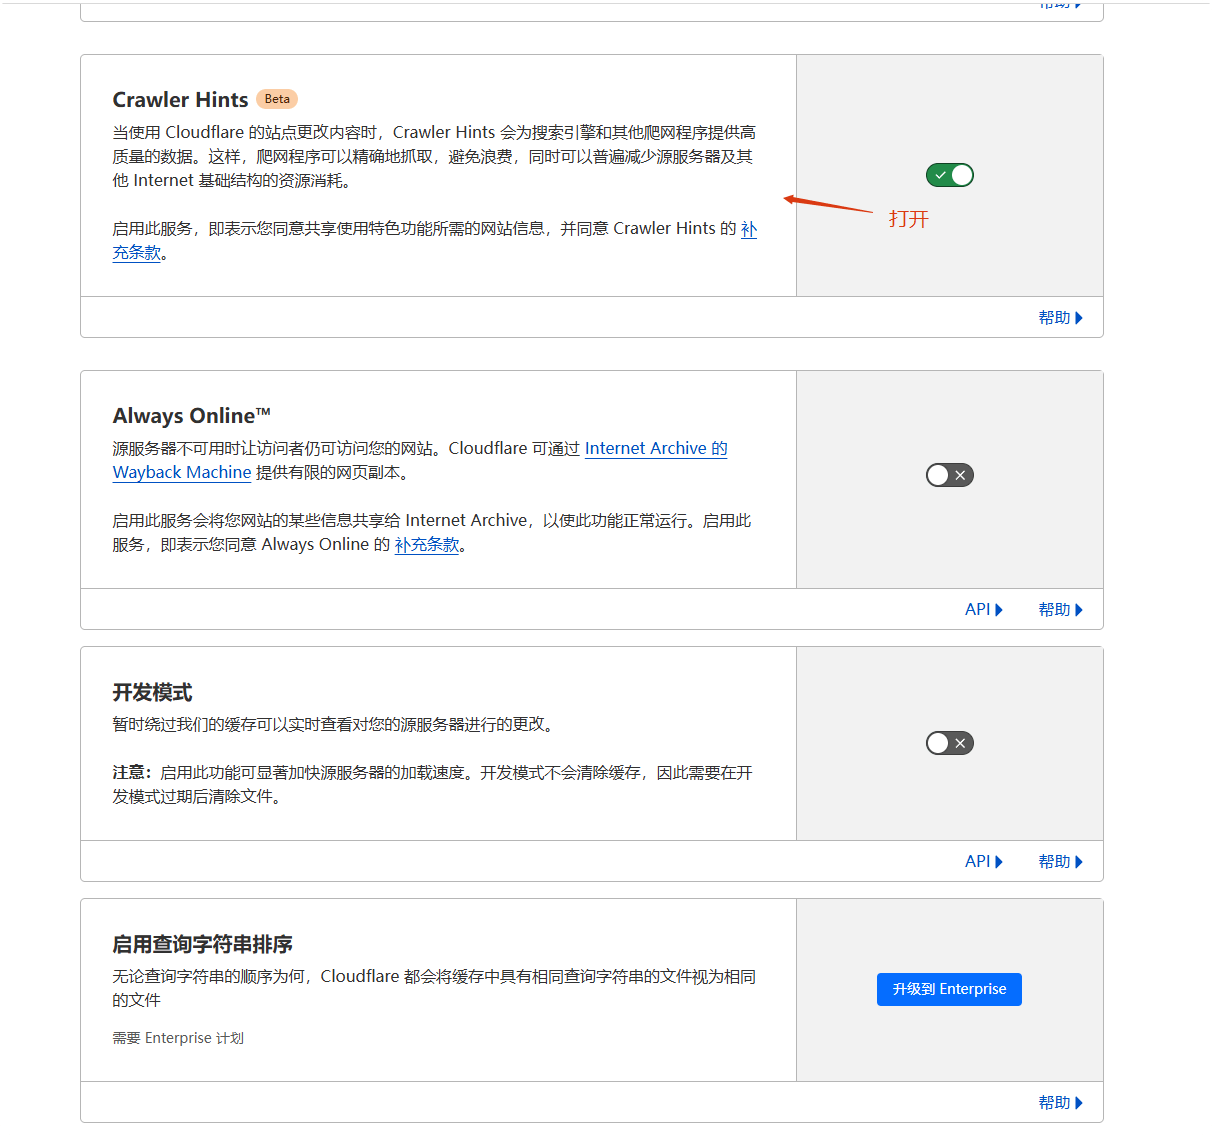Expand API for Always Online card
The image size is (1212, 1135).
point(976,608)
